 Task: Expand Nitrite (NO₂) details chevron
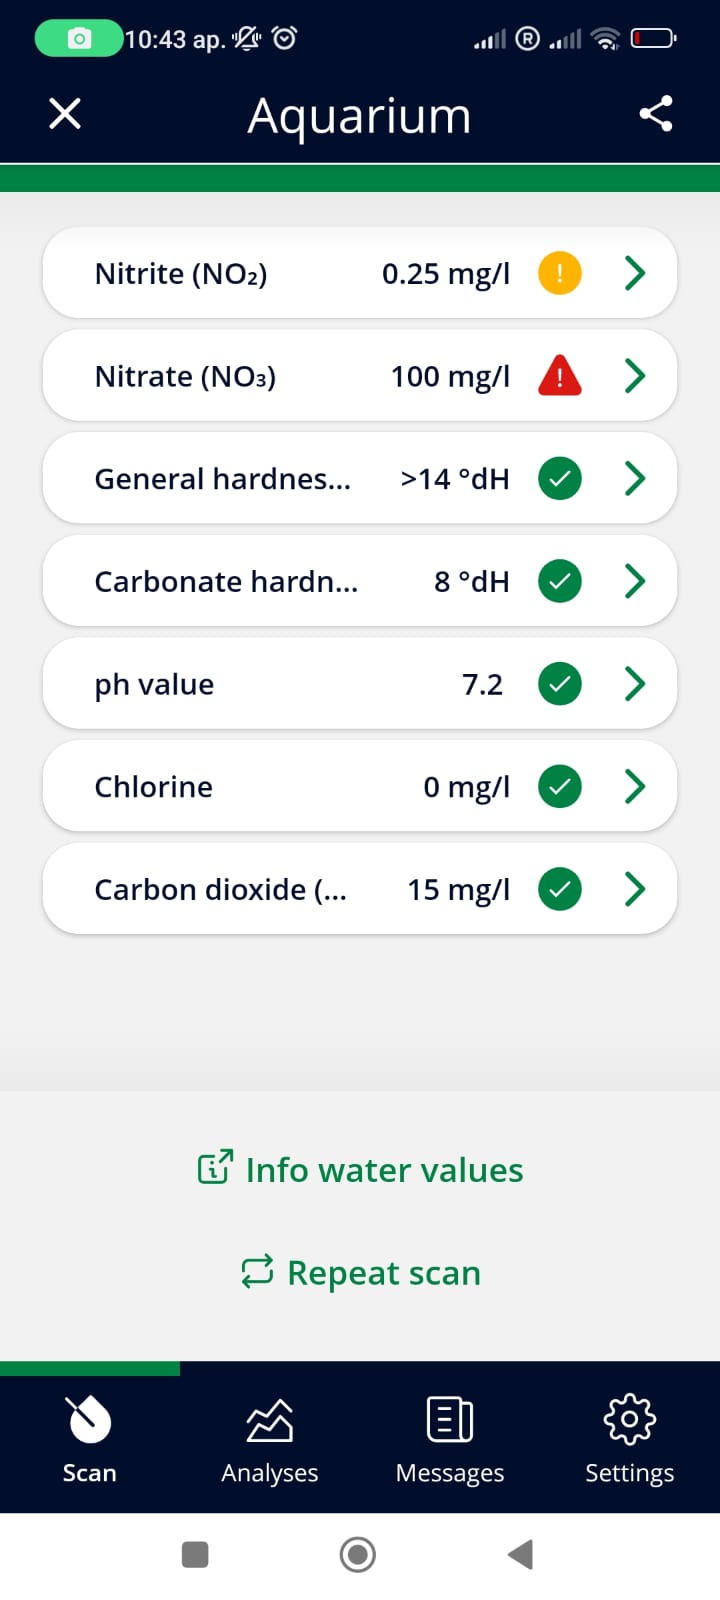(635, 273)
